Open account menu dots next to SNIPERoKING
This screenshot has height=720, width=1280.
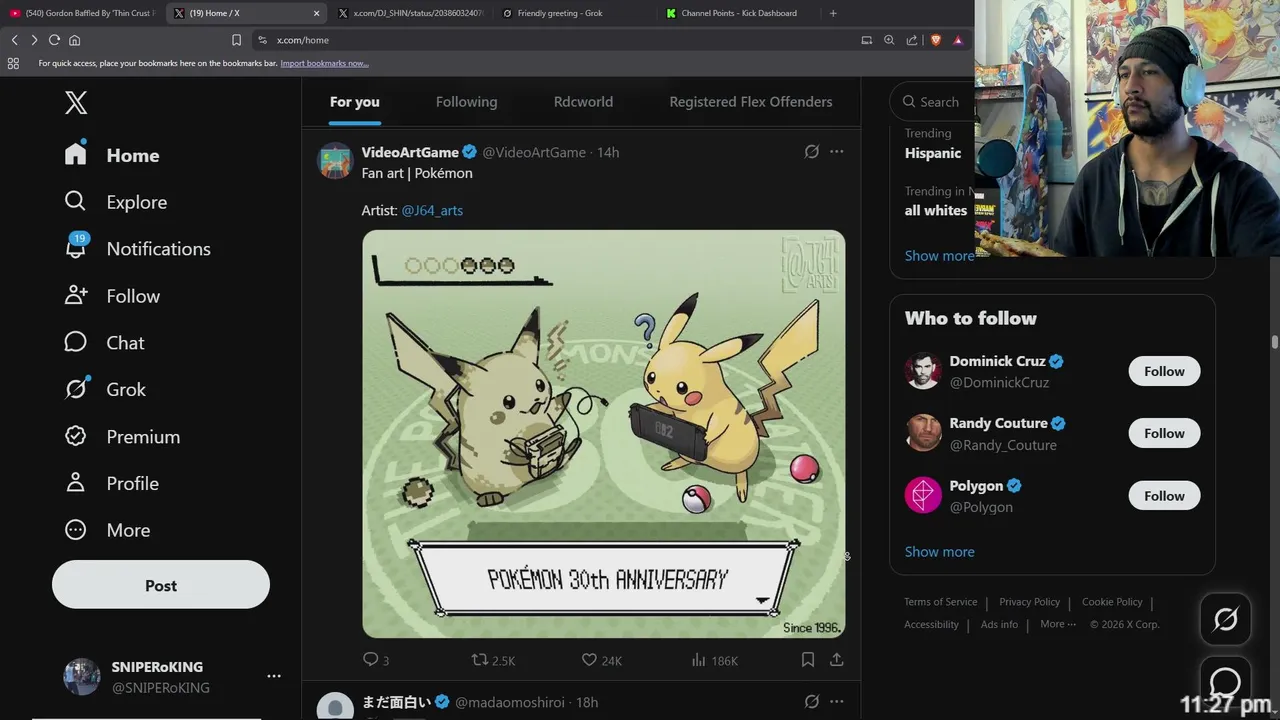[x=274, y=677]
